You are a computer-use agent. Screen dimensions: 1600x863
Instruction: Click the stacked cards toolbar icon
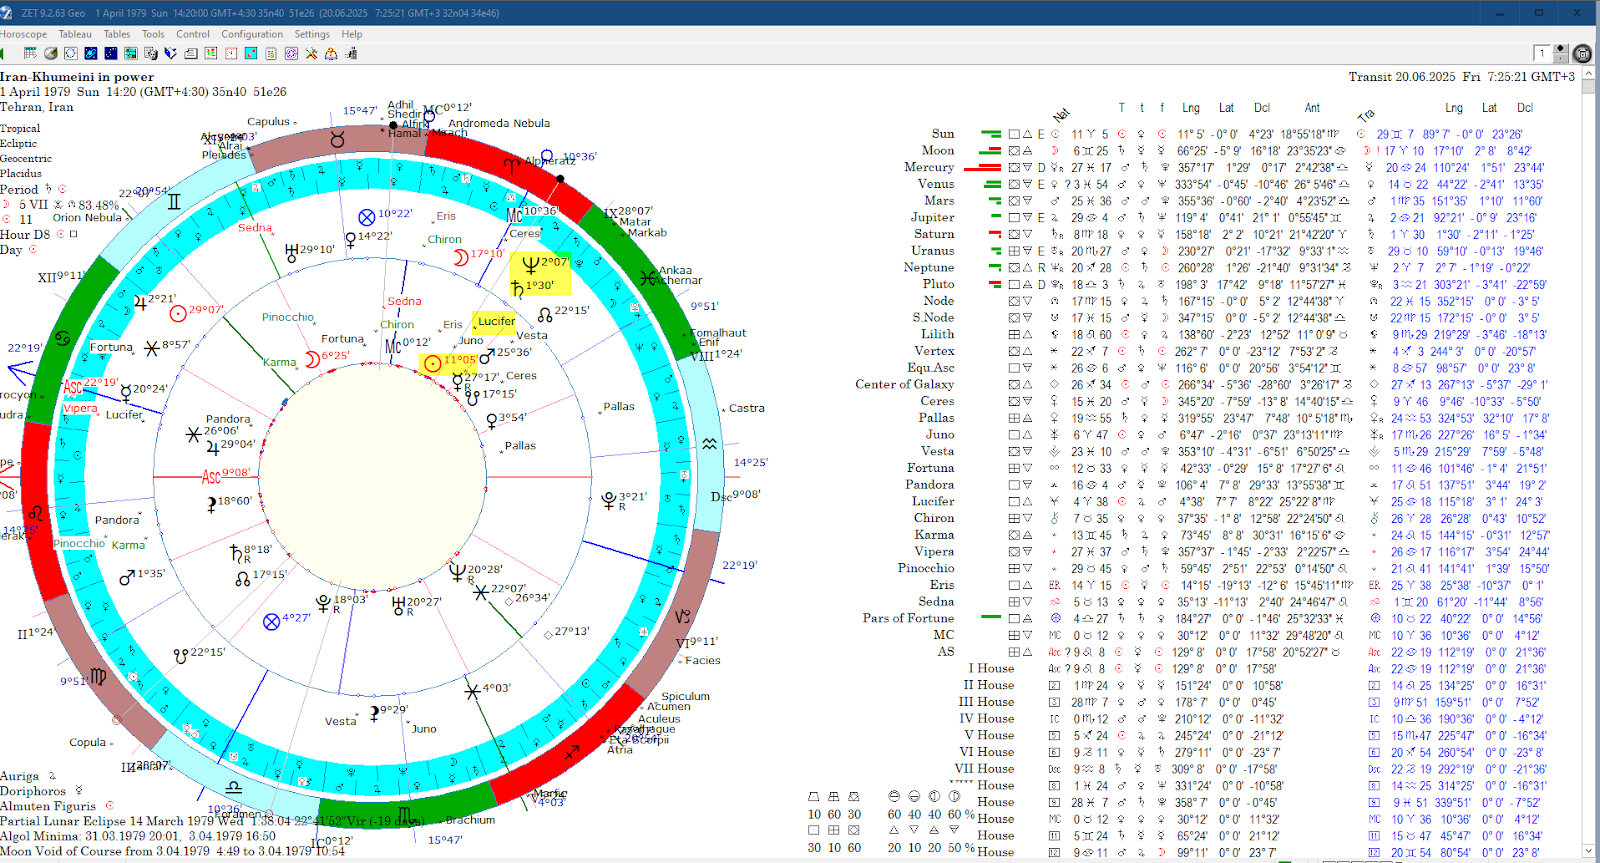(190, 53)
